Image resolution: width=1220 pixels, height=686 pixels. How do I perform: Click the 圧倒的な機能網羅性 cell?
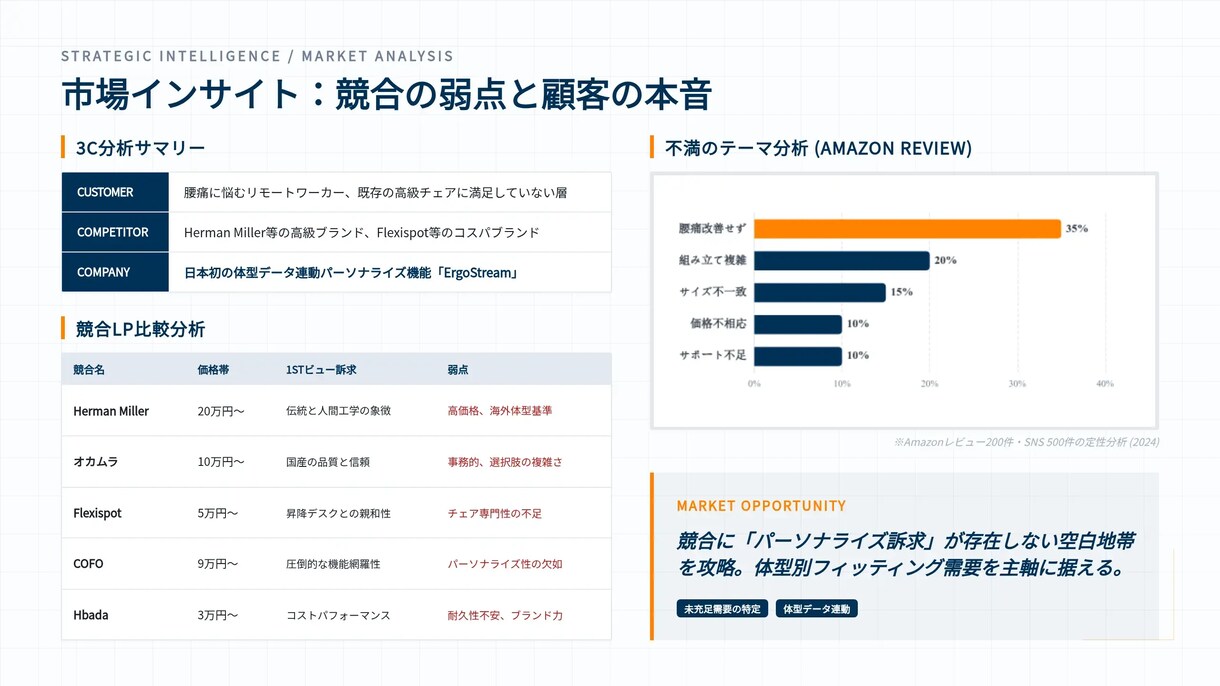[333, 564]
